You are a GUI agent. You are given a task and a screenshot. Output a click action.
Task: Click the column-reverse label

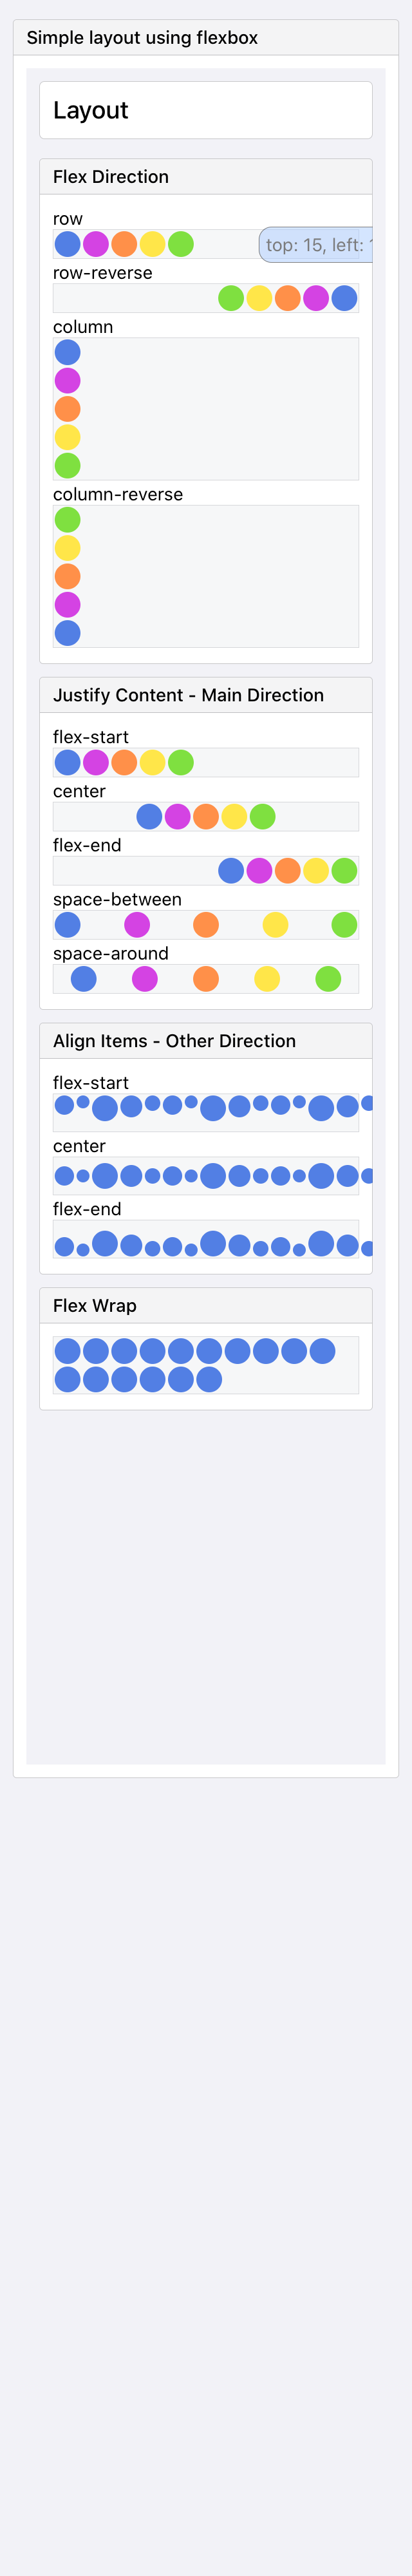[118, 494]
